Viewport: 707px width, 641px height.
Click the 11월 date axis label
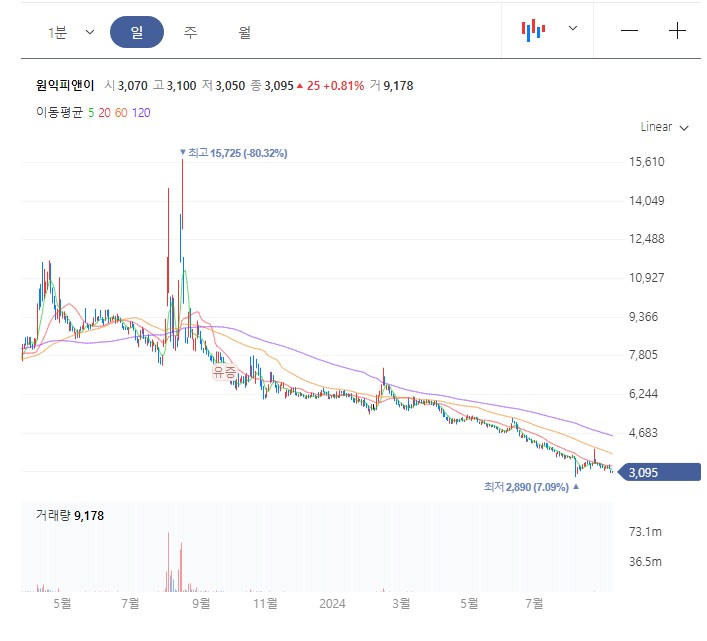tap(265, 603)
